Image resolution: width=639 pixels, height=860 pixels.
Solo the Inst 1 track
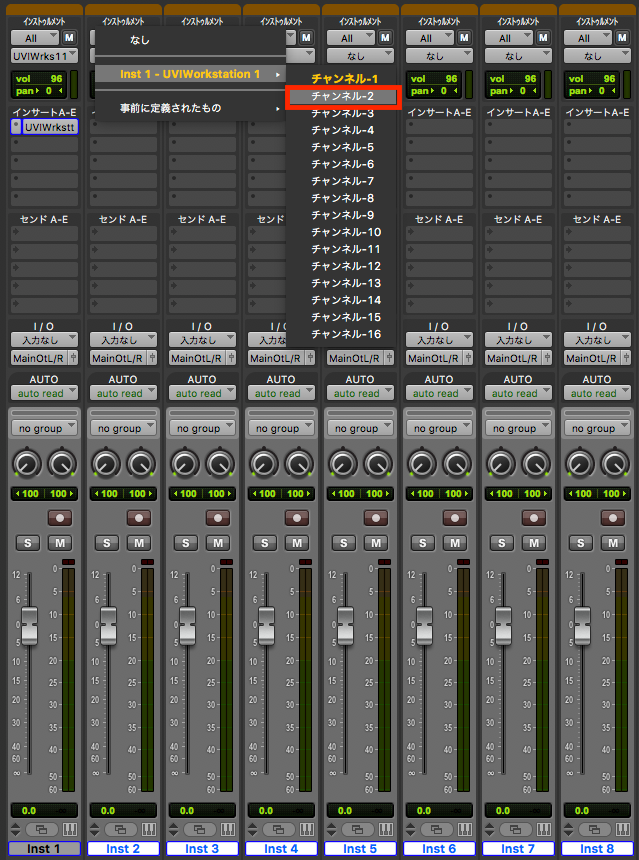point(28,543)
